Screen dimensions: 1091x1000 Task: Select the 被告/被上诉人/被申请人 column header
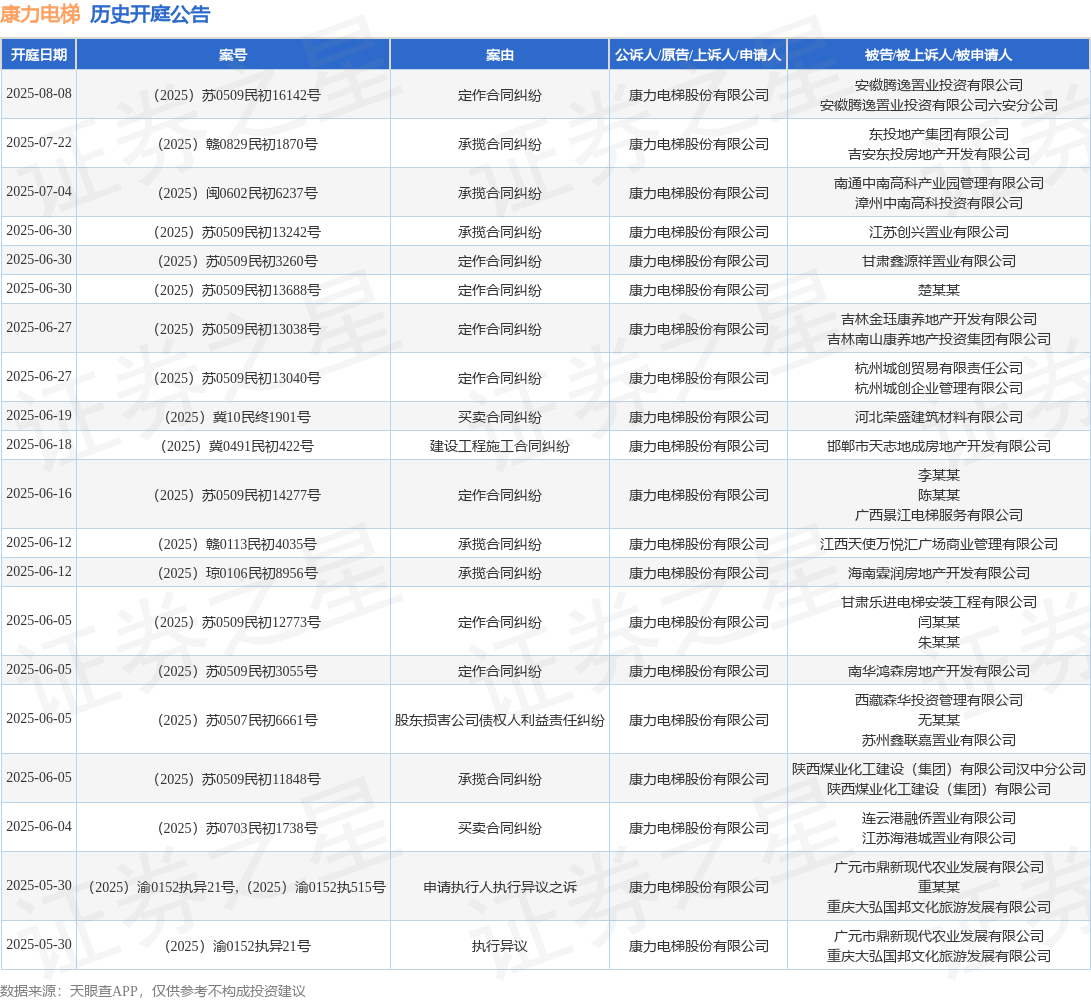click(x=939, y=55)
